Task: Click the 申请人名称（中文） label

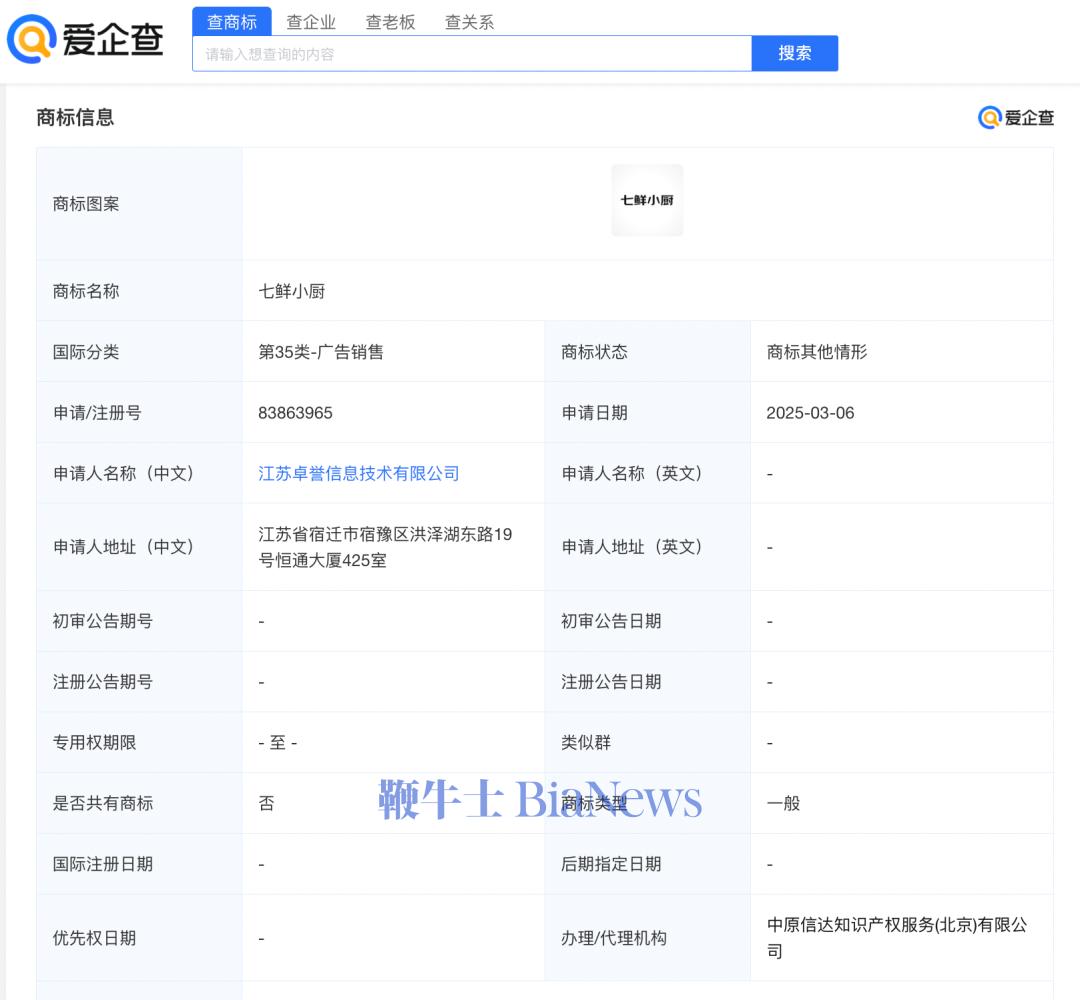Action: [123, 473]
